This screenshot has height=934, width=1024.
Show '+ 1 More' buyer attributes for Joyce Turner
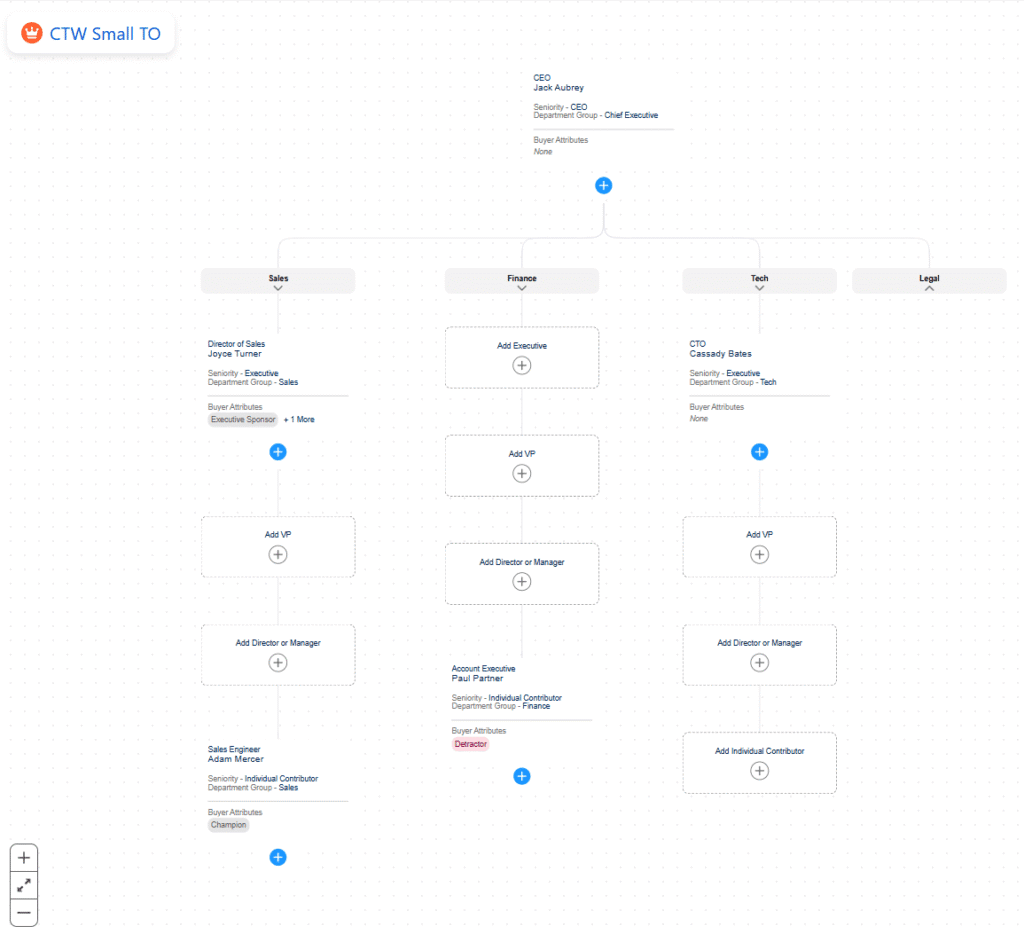click(x=299, y=420)
